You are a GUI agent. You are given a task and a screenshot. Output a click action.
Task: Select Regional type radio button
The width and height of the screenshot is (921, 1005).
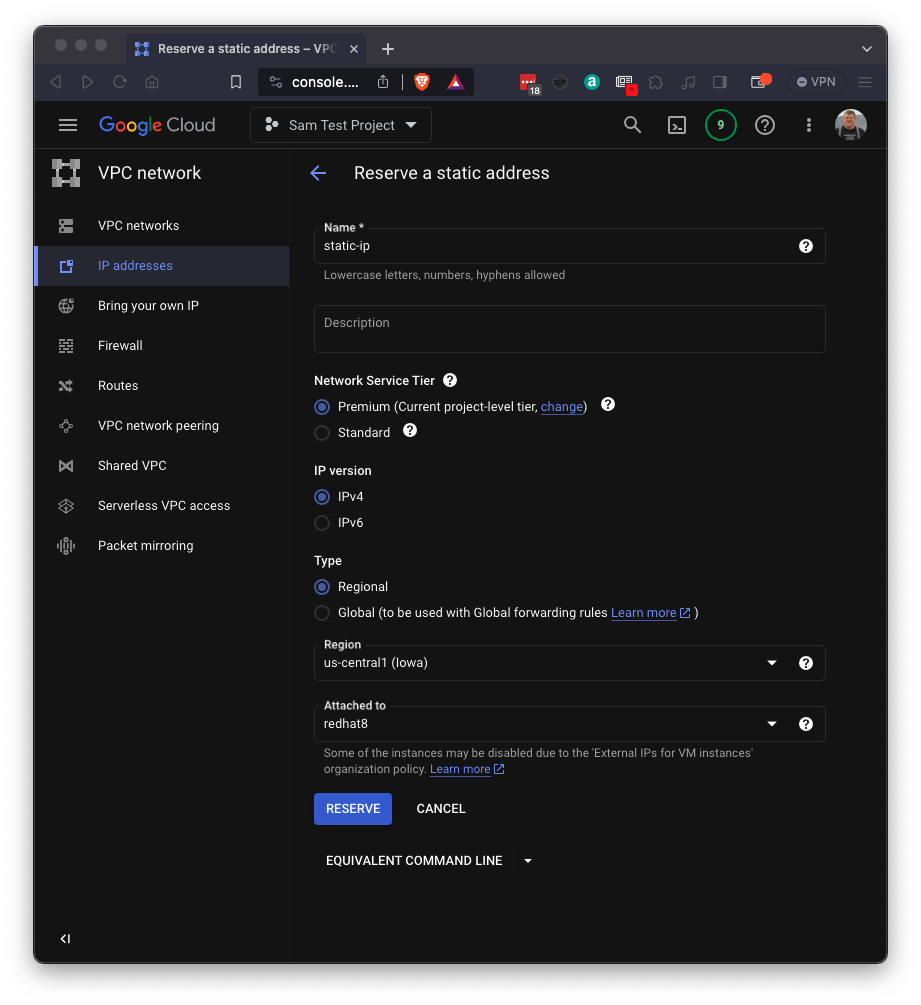click(x=322, y=586)
